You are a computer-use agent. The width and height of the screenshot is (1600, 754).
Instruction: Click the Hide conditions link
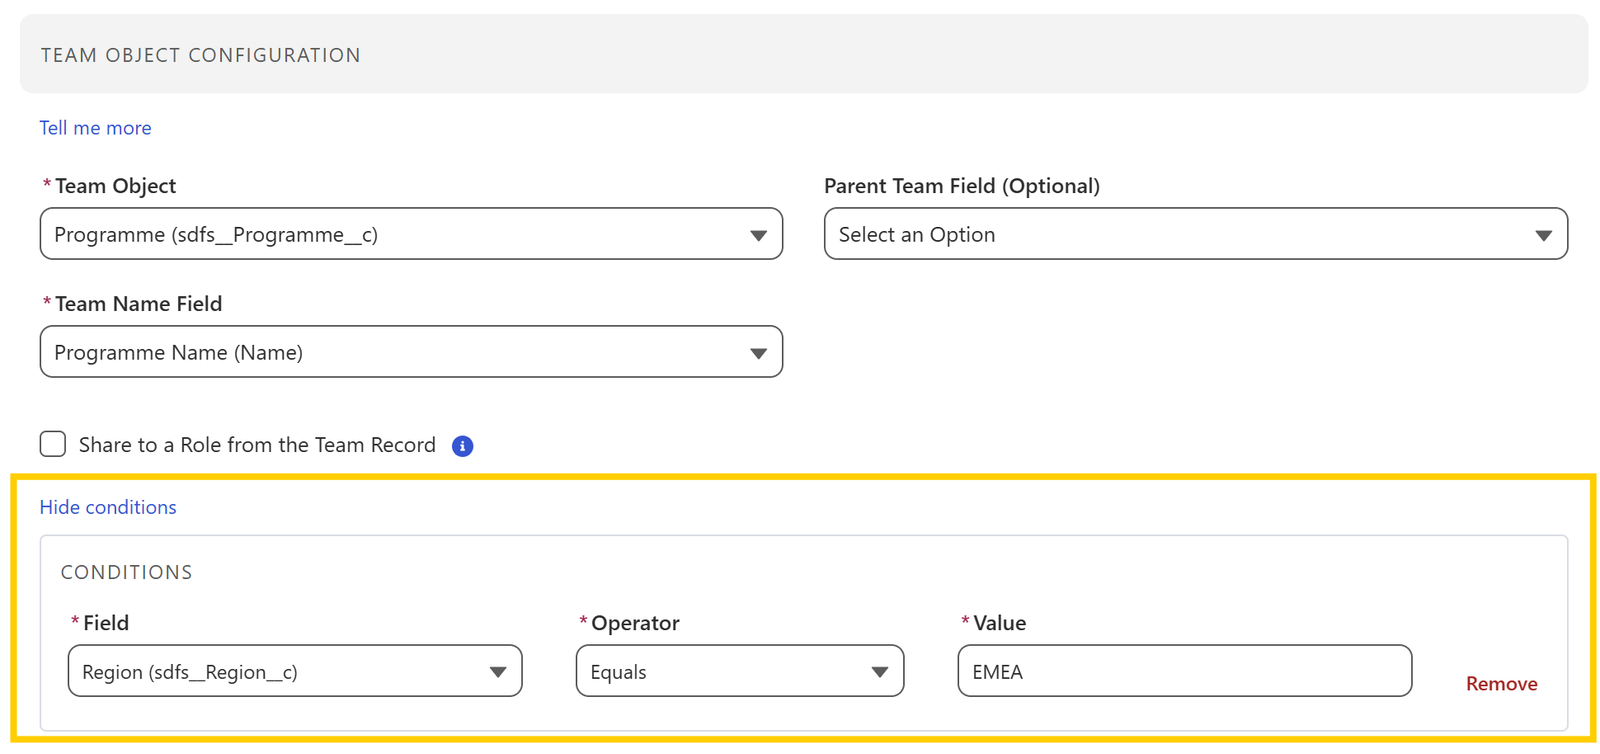tap(108, 507)
